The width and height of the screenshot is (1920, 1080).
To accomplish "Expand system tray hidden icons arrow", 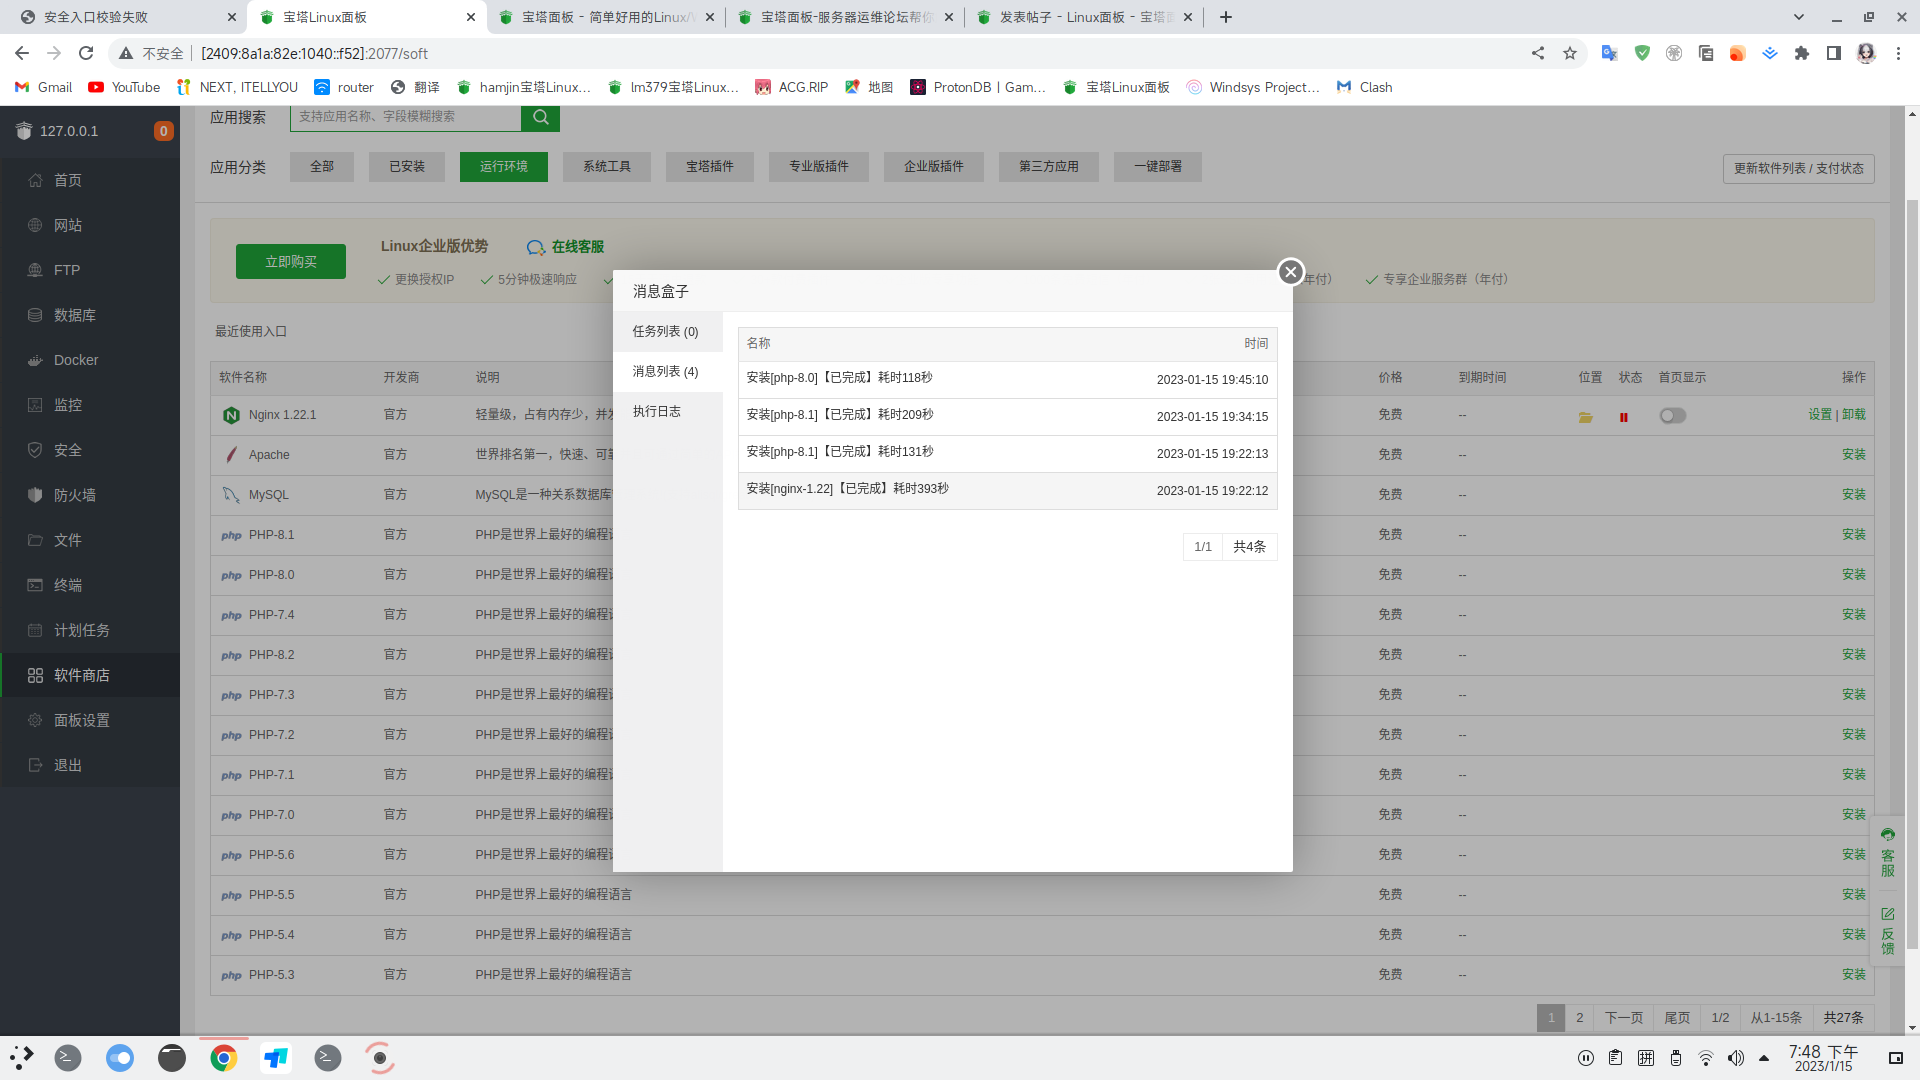I will (1764, 1057).
